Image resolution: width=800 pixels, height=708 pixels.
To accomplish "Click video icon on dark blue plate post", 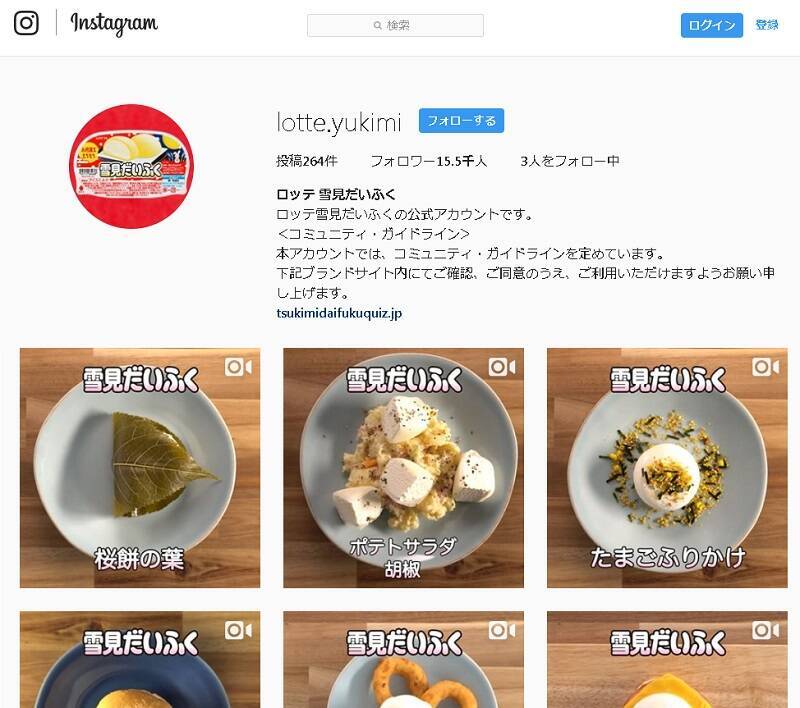I will click(x=238, y=631).
